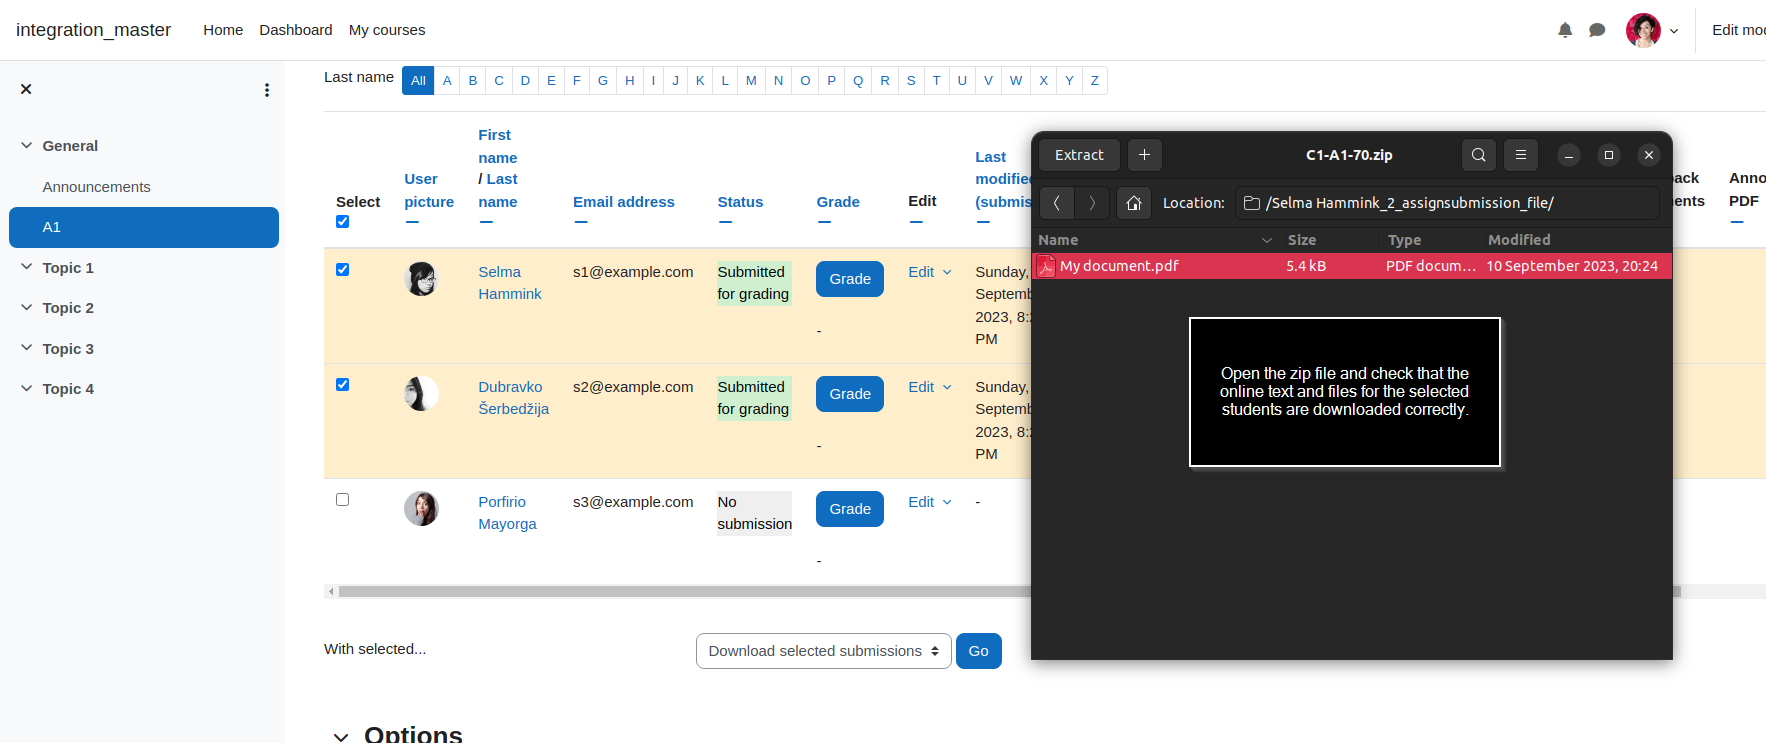Open Edit dropdown for Porfirio Mayorga

point(930,502)
